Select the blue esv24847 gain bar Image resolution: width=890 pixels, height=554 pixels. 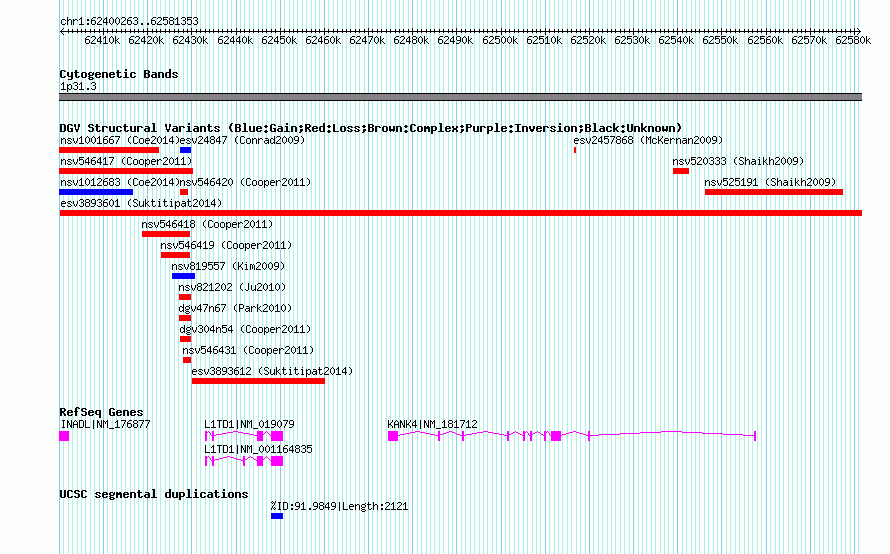coord(186,150)
